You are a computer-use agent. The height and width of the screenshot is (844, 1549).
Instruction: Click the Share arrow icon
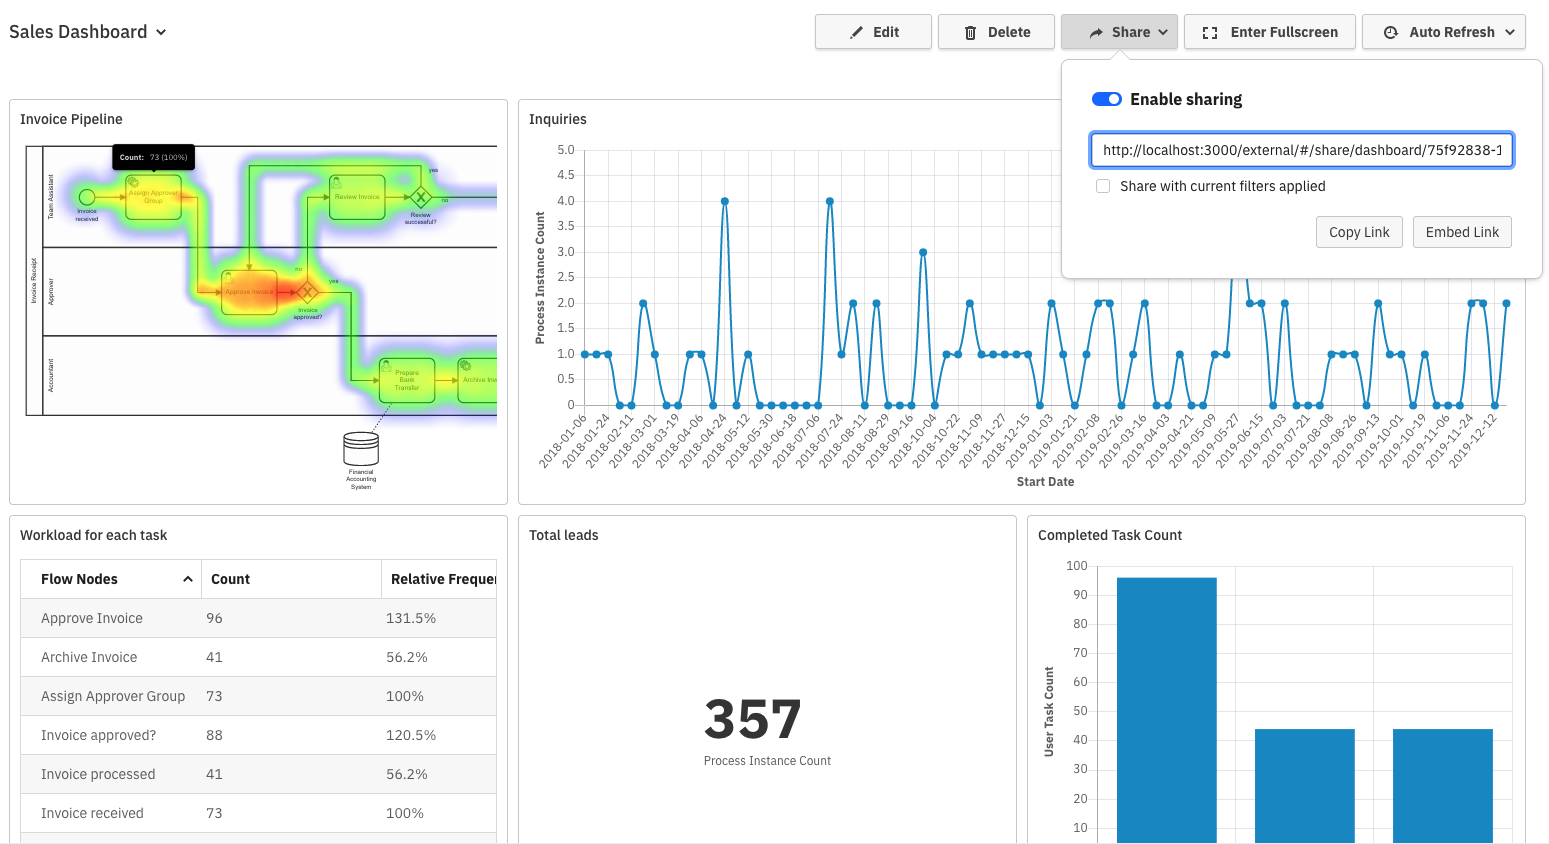click(x=1096, y=33)
